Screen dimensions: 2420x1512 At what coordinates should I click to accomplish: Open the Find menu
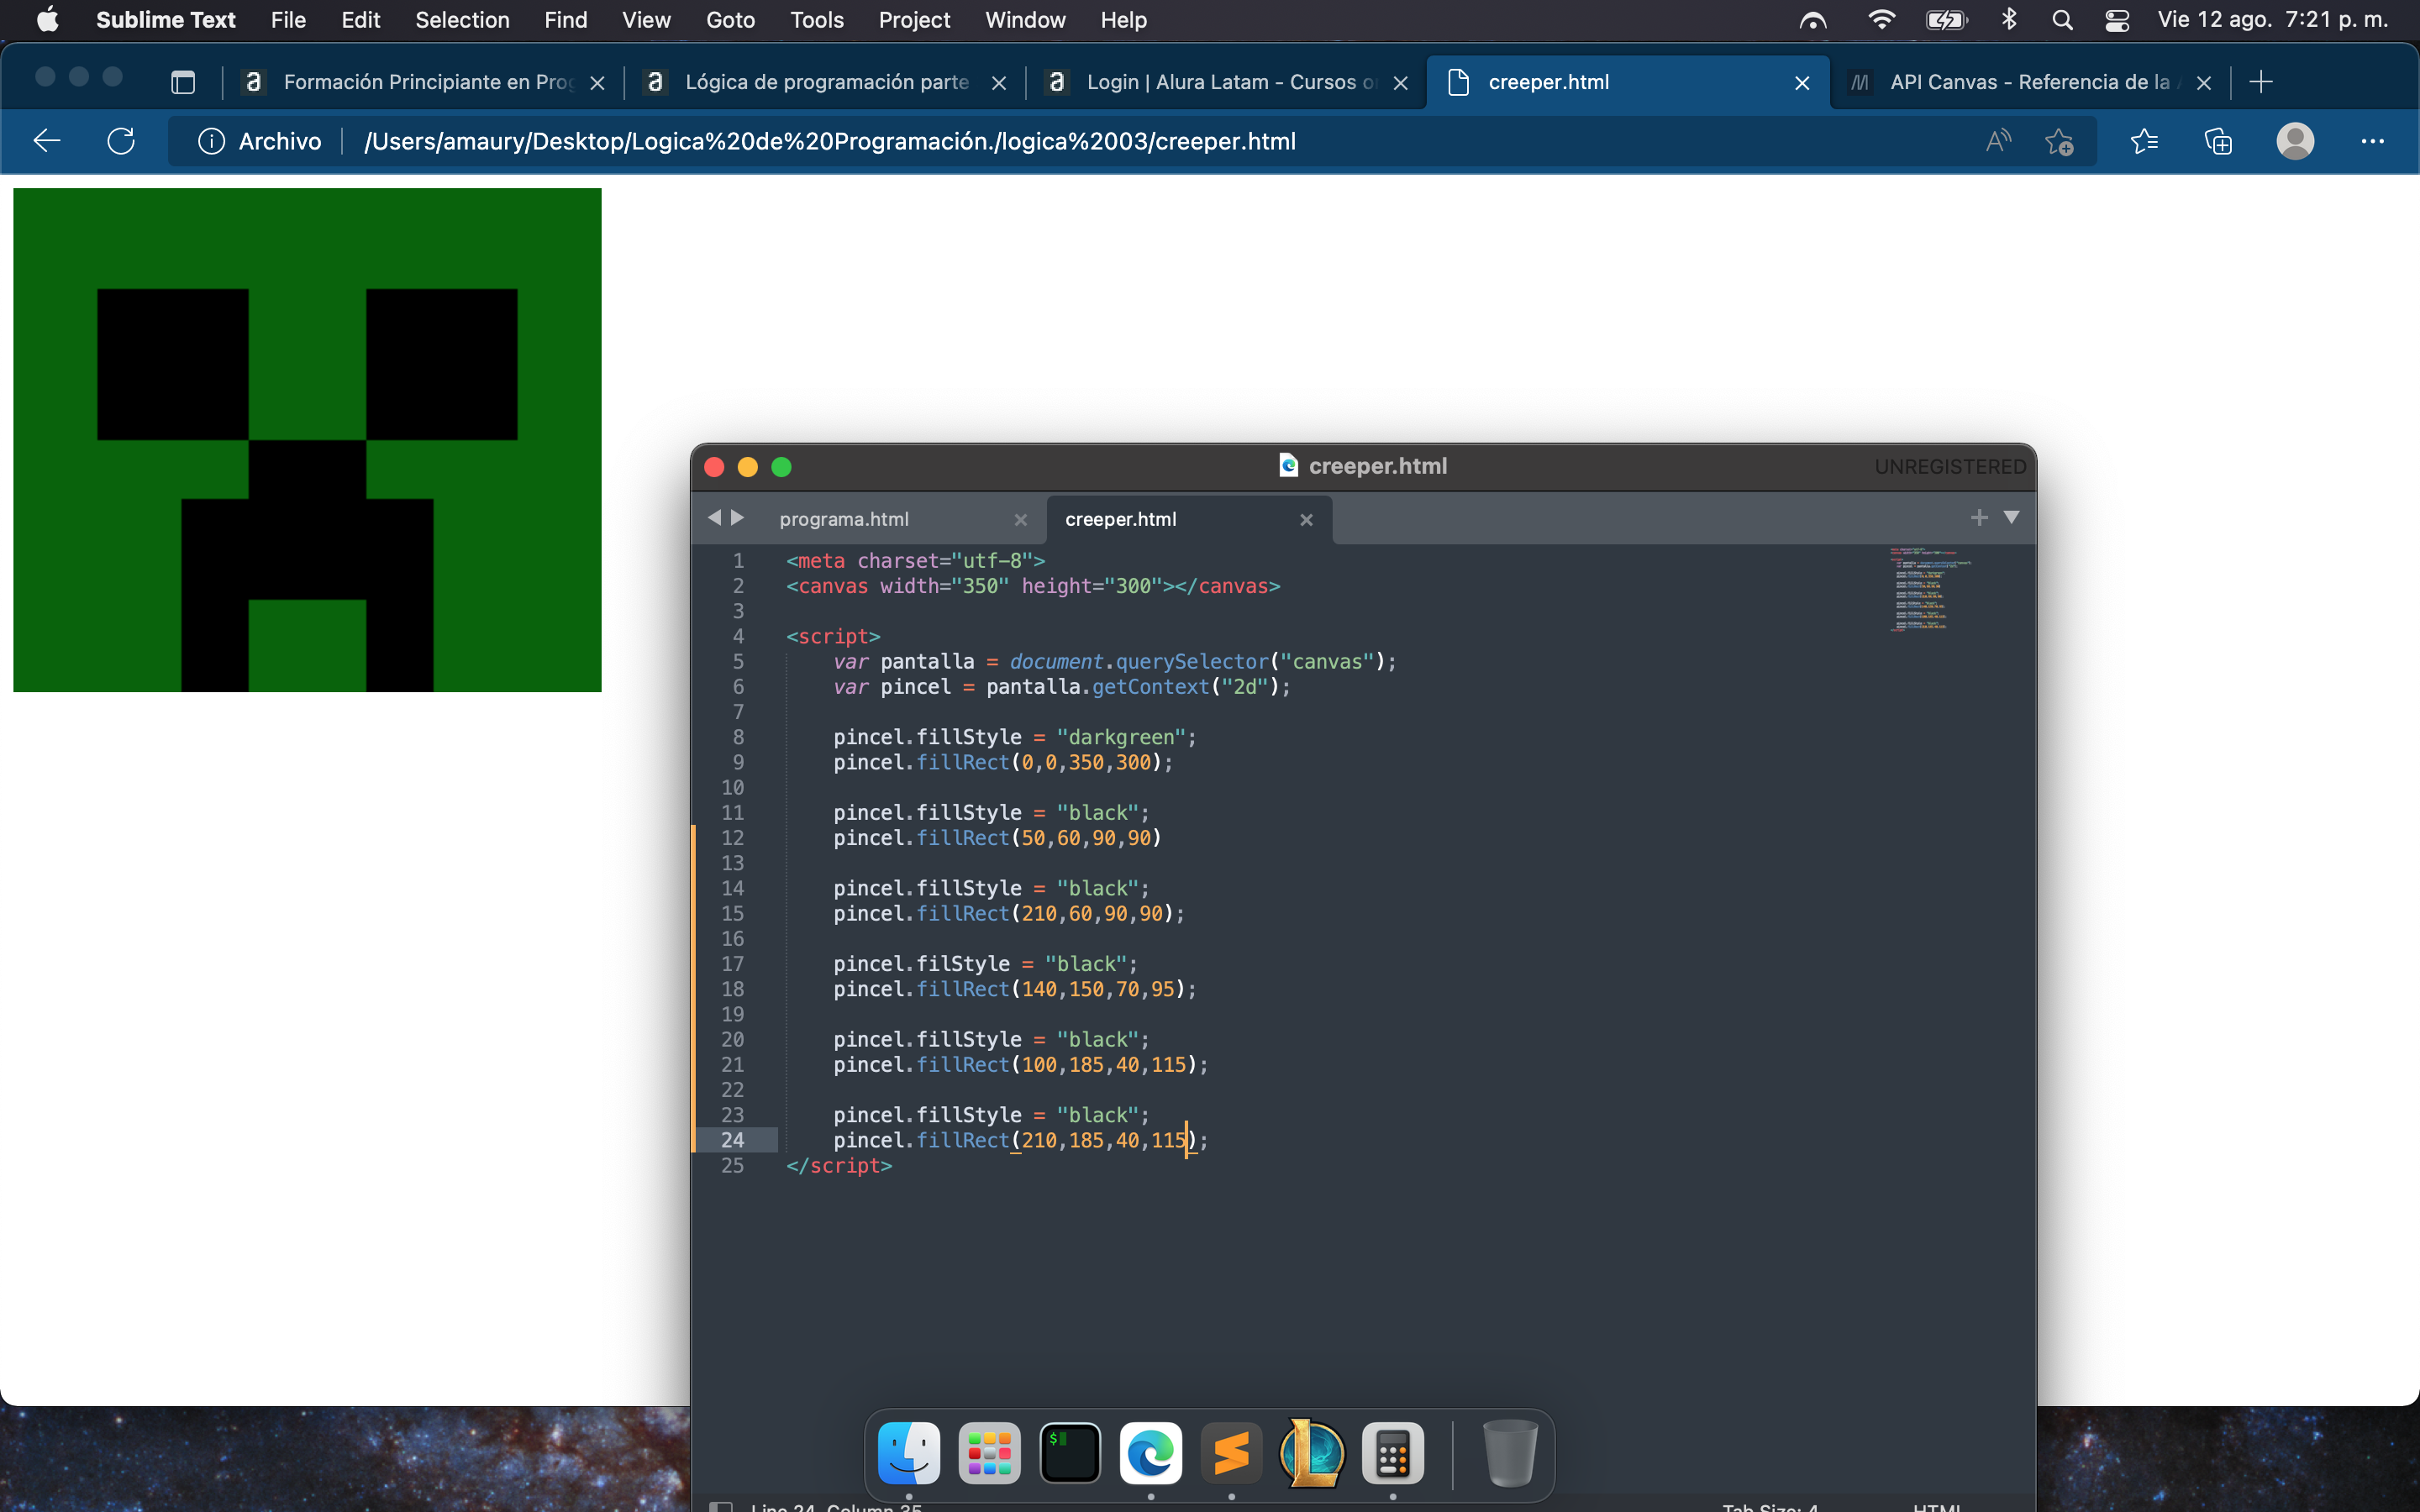[565, 20]
